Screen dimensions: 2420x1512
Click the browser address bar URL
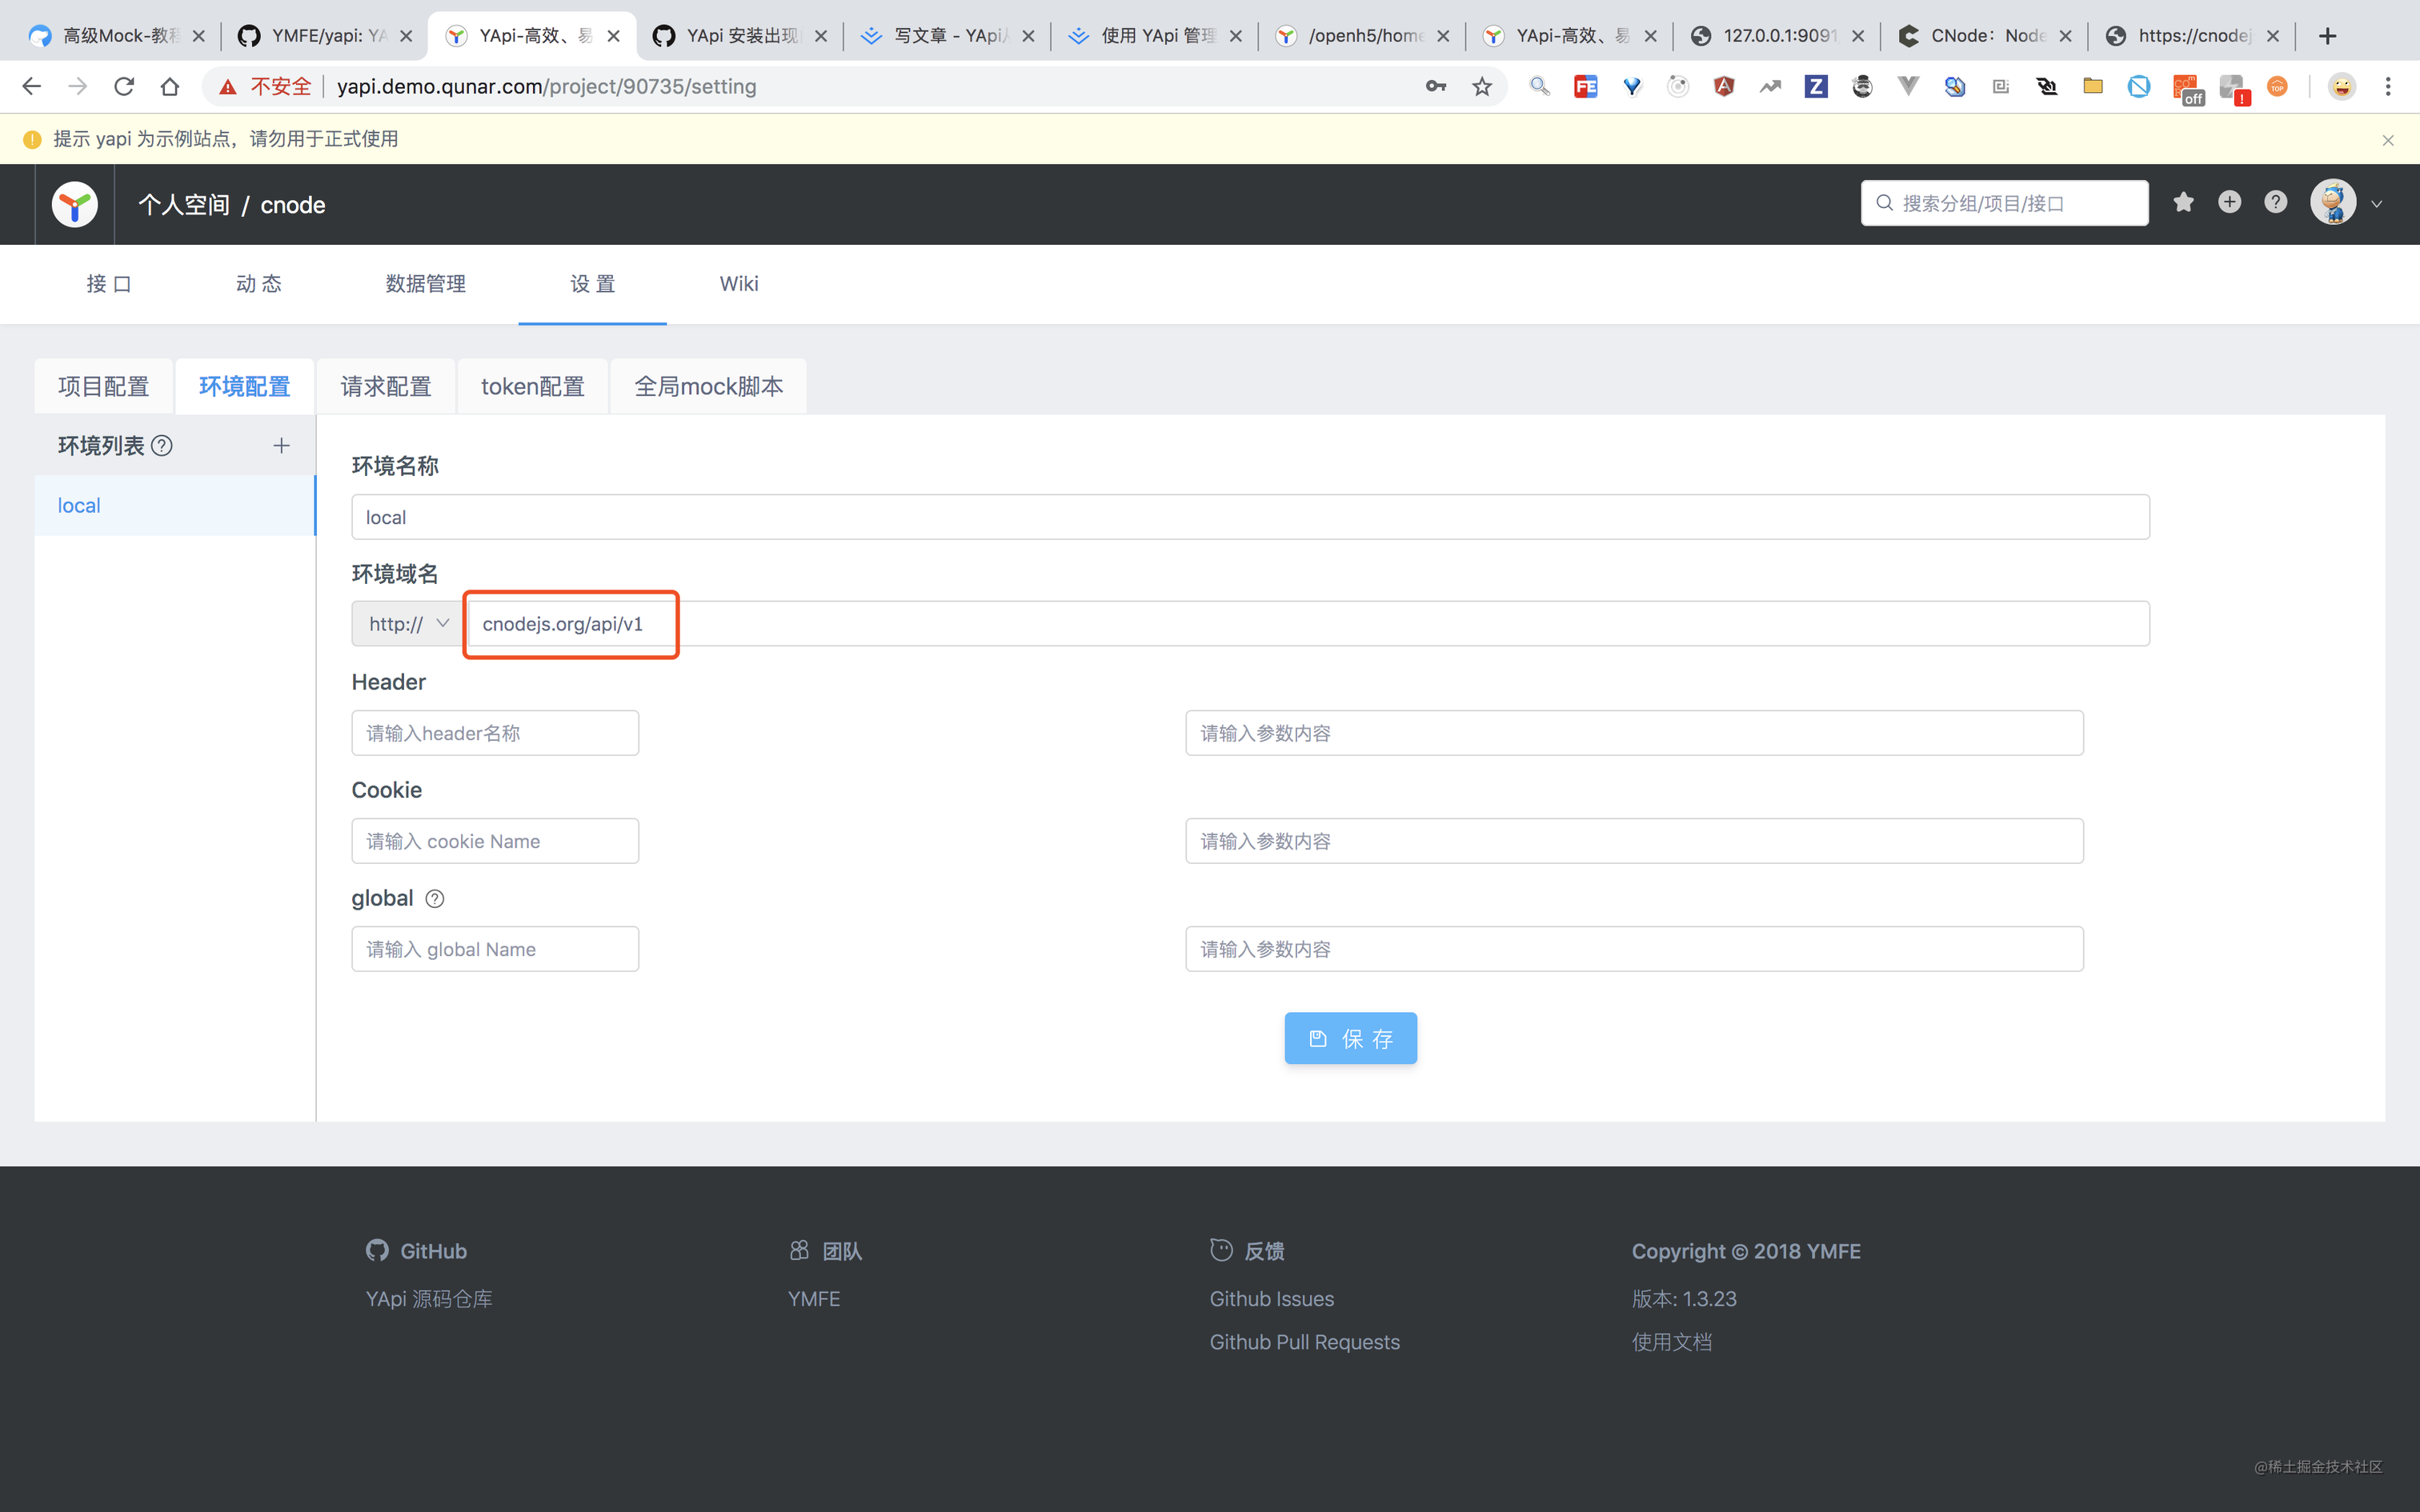click(x=547, y=87)
